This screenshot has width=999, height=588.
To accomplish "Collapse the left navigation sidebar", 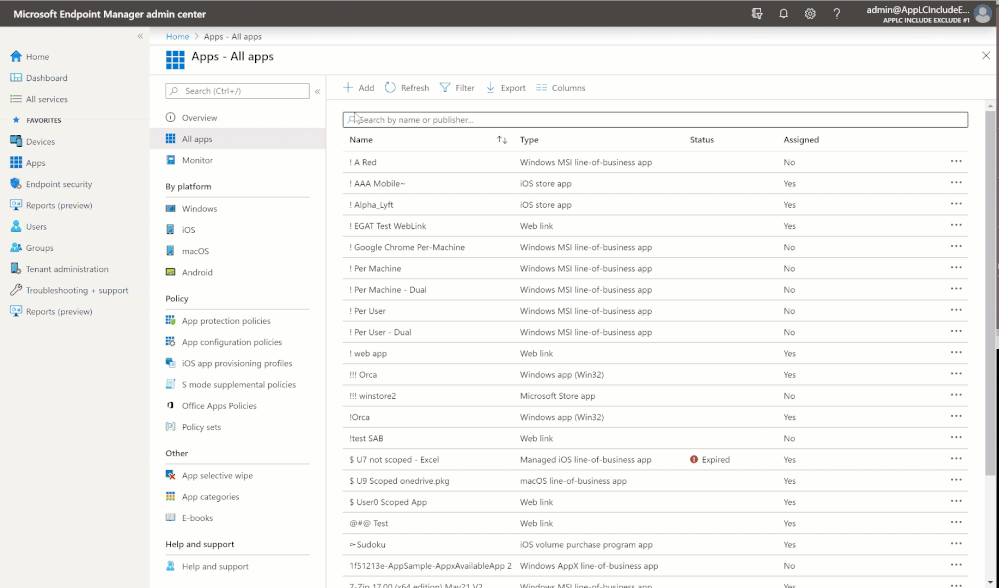I will point(140,36).
